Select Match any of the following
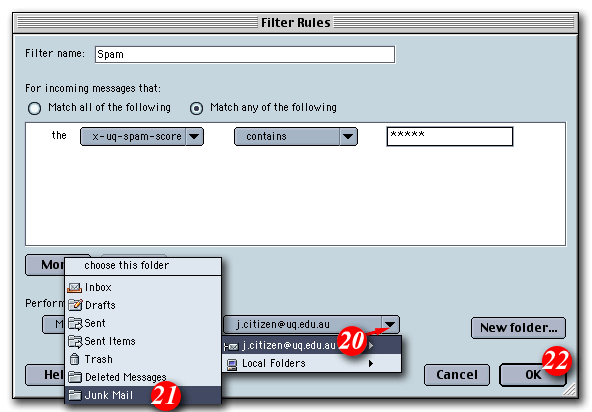Screen dimensions: 592x412 [196, 108]
